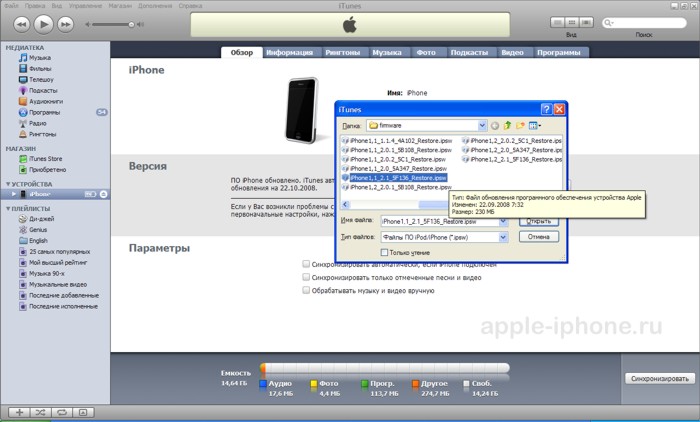Go back in file dialog

[x=495, y=126]
